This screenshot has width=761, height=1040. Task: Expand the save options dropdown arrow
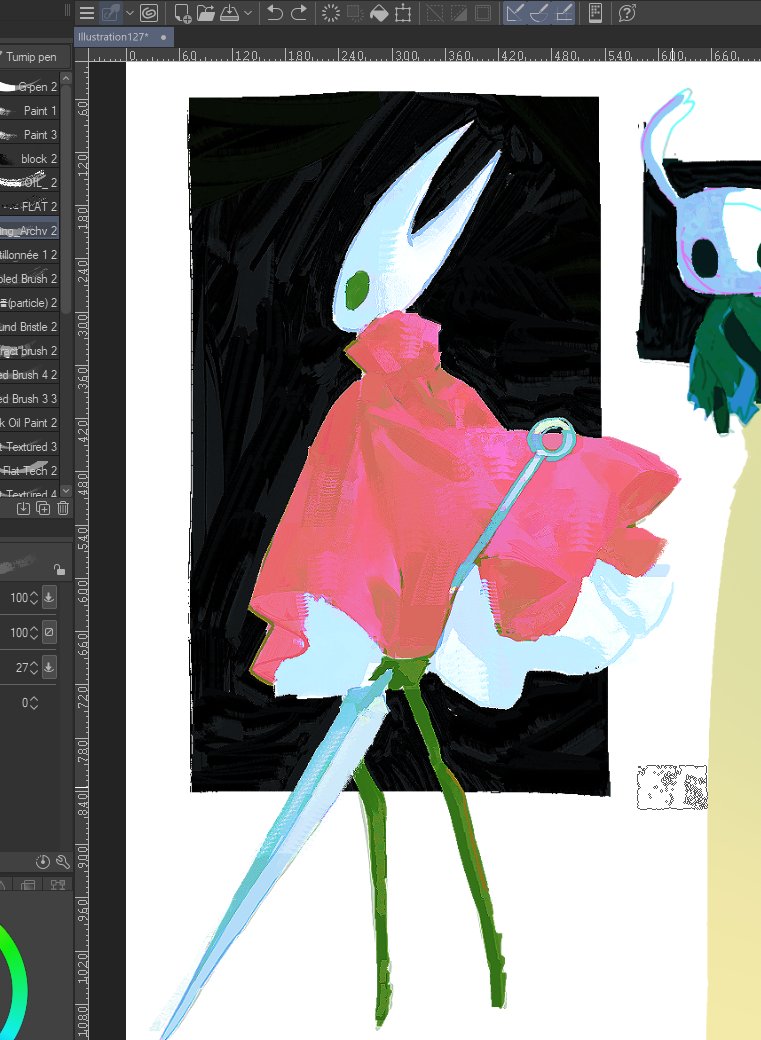pos(248,13)
